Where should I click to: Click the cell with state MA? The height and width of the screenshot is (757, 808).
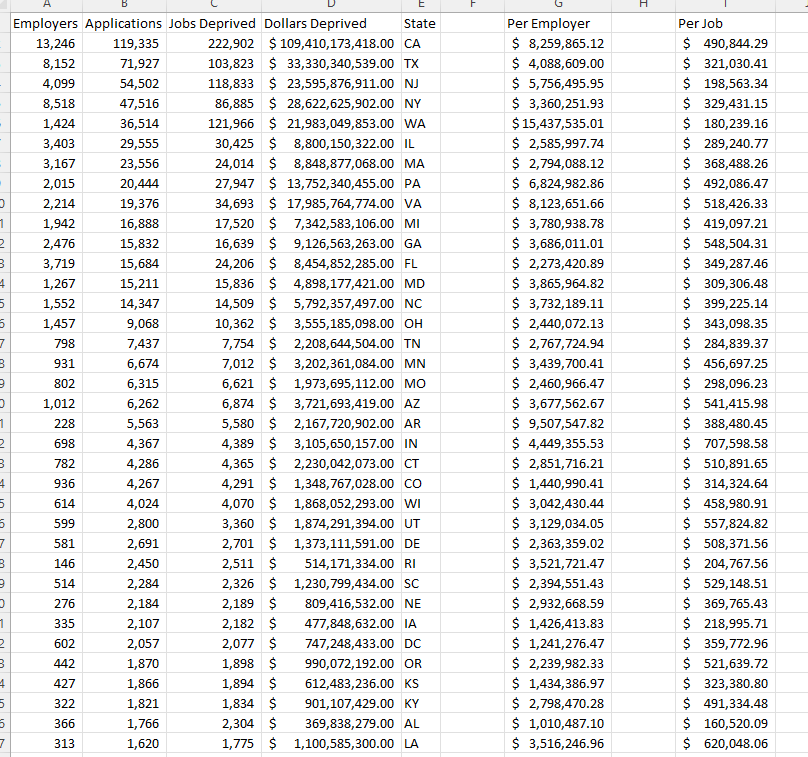(x=421, y=164)
